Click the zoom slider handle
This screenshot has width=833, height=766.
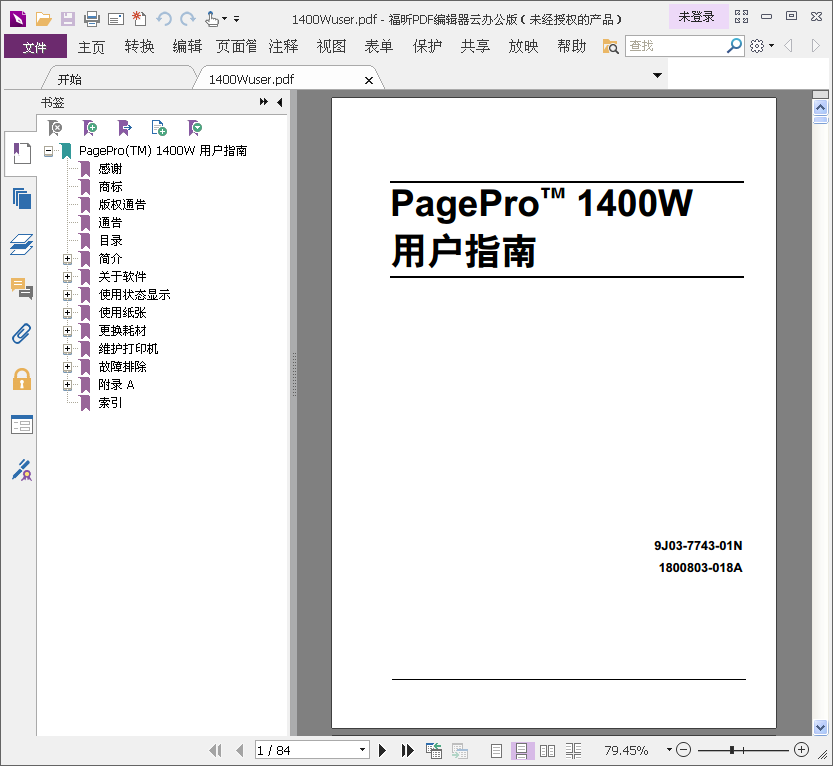pos(732,750)
